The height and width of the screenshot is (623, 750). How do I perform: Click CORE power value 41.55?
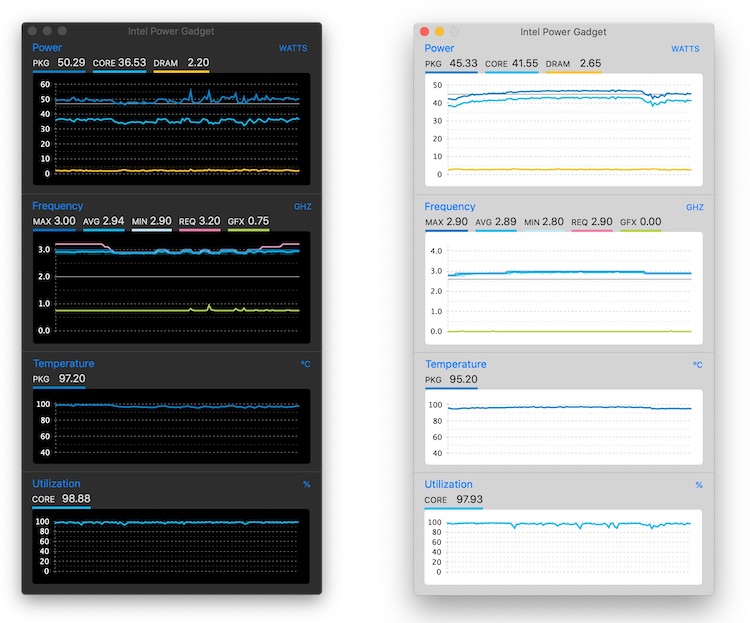click(525, 64)
